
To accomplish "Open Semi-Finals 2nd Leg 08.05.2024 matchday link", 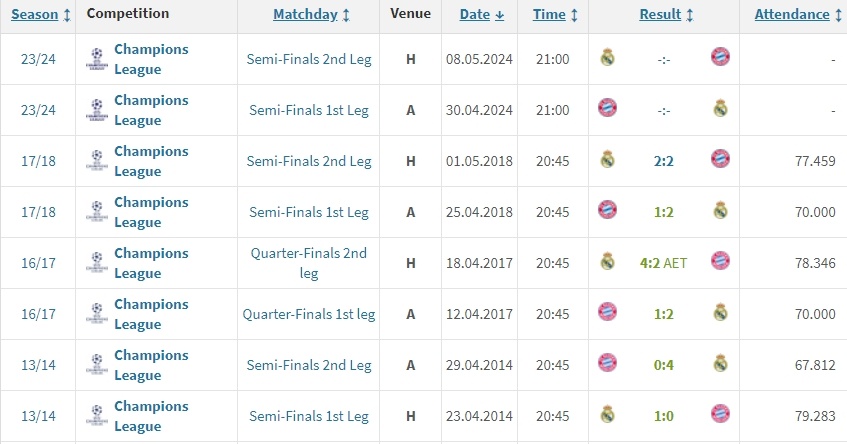I will pyautogui.click(x=309, y=59).
